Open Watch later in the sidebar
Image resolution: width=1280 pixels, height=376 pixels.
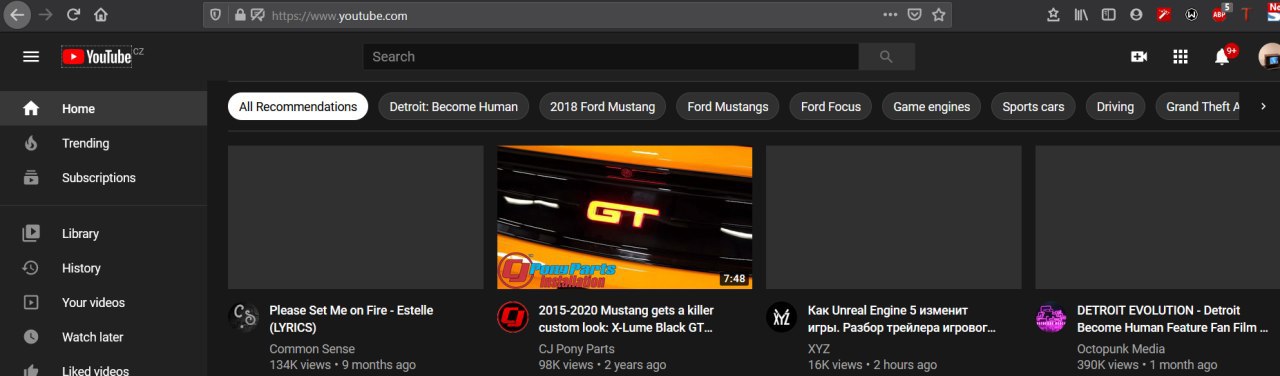104,337
